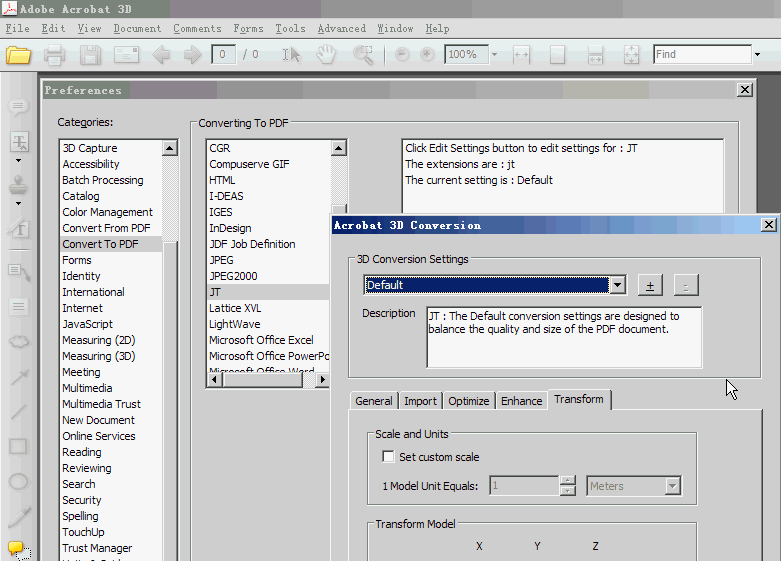Open the Tools menu
The height and width of the screenshot is (561, 781).
[290, 28]
